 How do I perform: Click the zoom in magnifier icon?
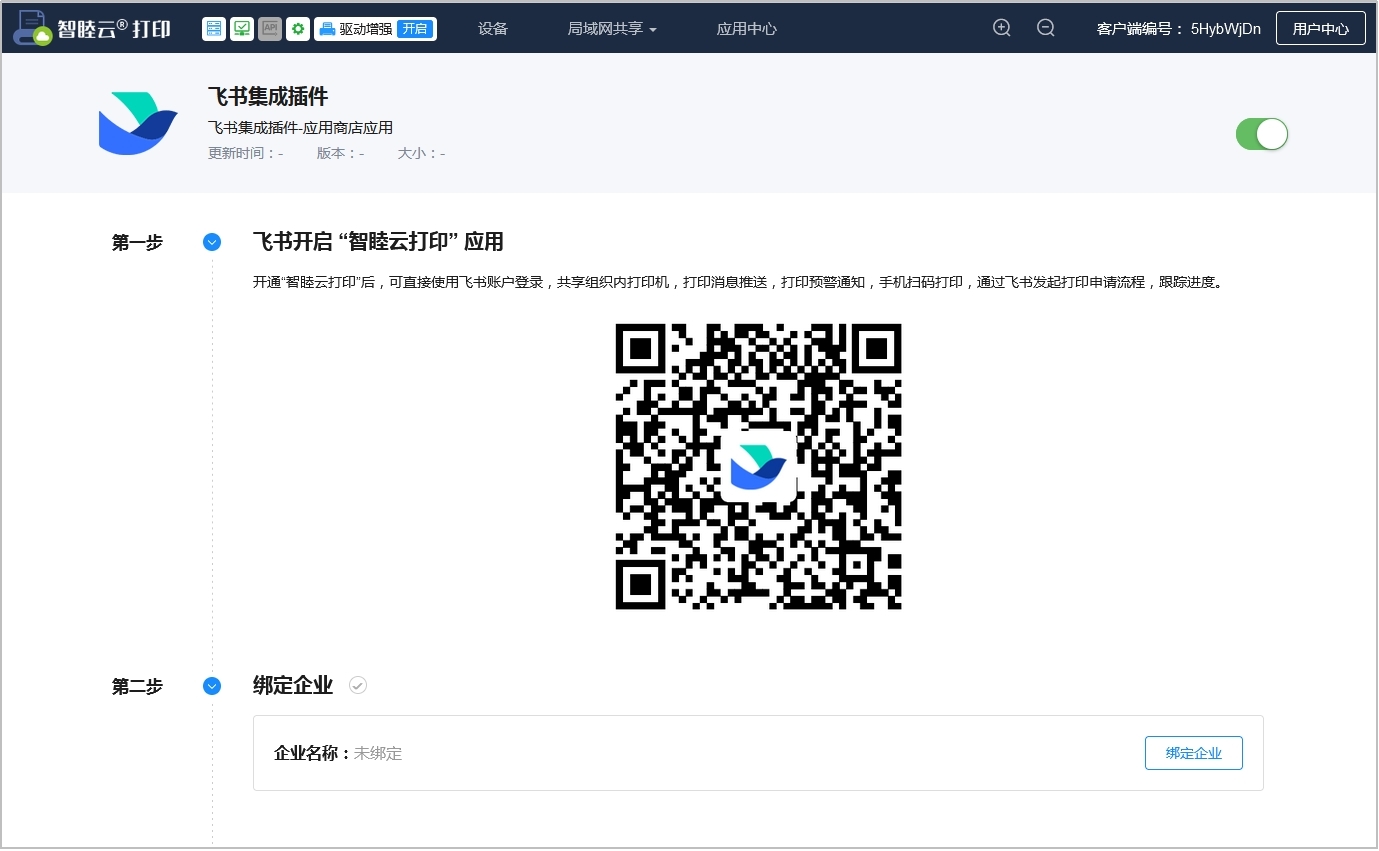[1002, 28]
